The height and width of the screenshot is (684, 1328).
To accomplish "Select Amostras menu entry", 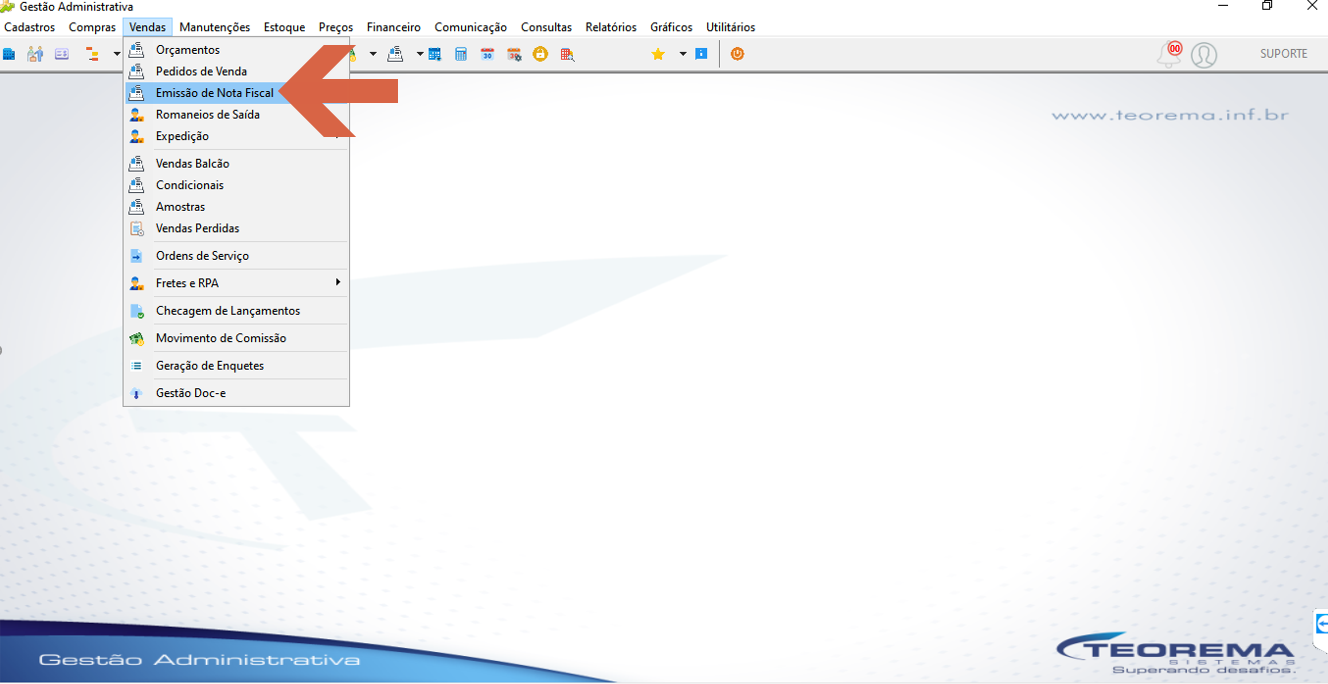I will point(236,207).
